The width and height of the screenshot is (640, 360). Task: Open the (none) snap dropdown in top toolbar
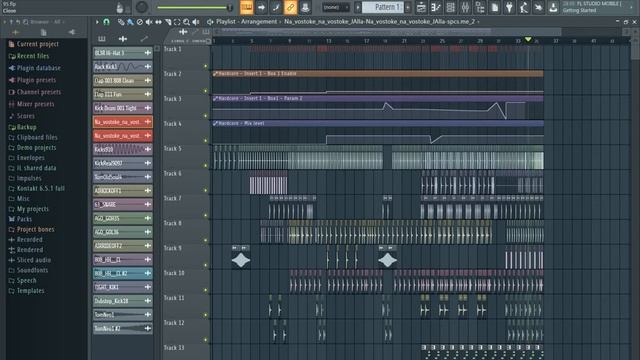click(x=336, y=7)
